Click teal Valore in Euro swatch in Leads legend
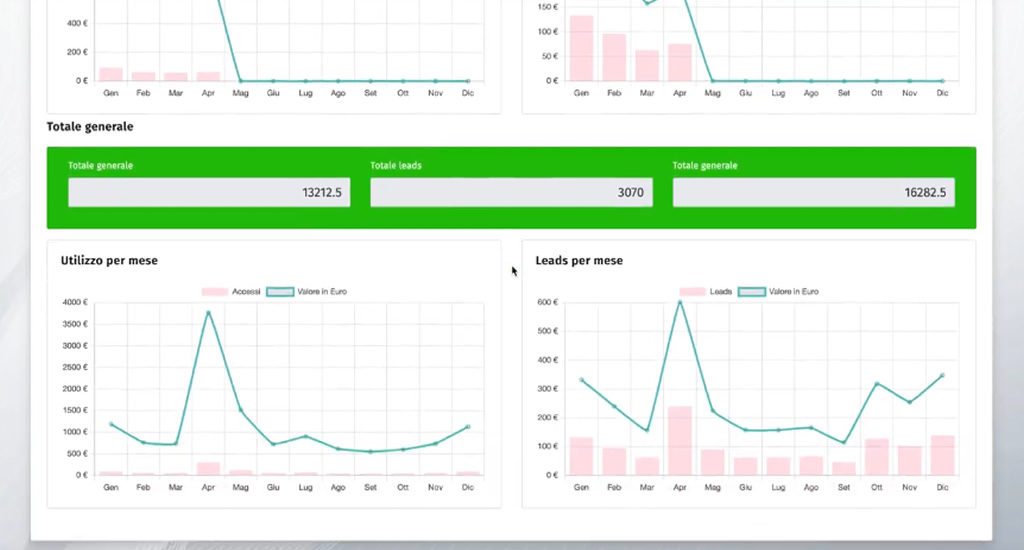Image resolution: width=1024 pixels, height=550 pixels. (752, 291)
